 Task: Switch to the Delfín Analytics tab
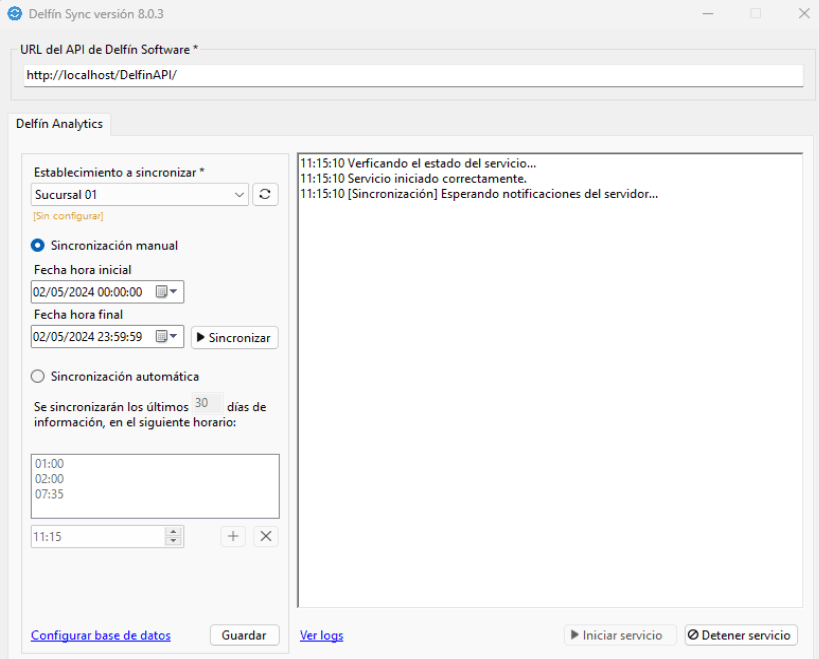pyautogui.click(x=59, y=124)
